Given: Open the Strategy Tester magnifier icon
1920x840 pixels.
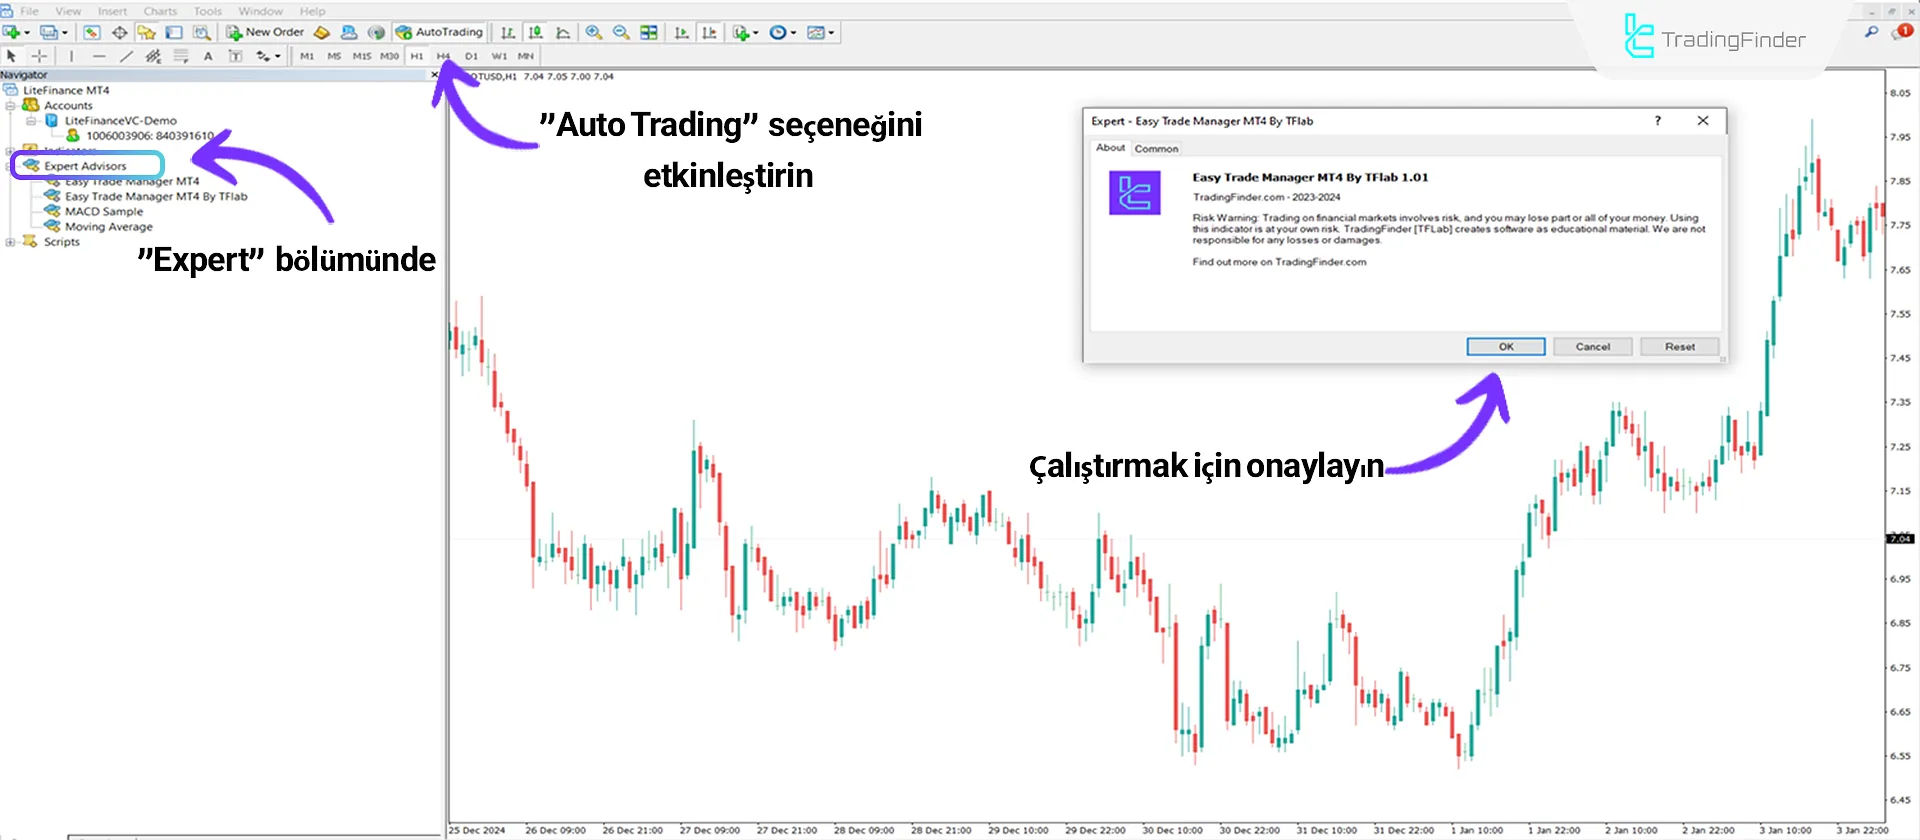Looking at the screenshot, I should [201, 32].
